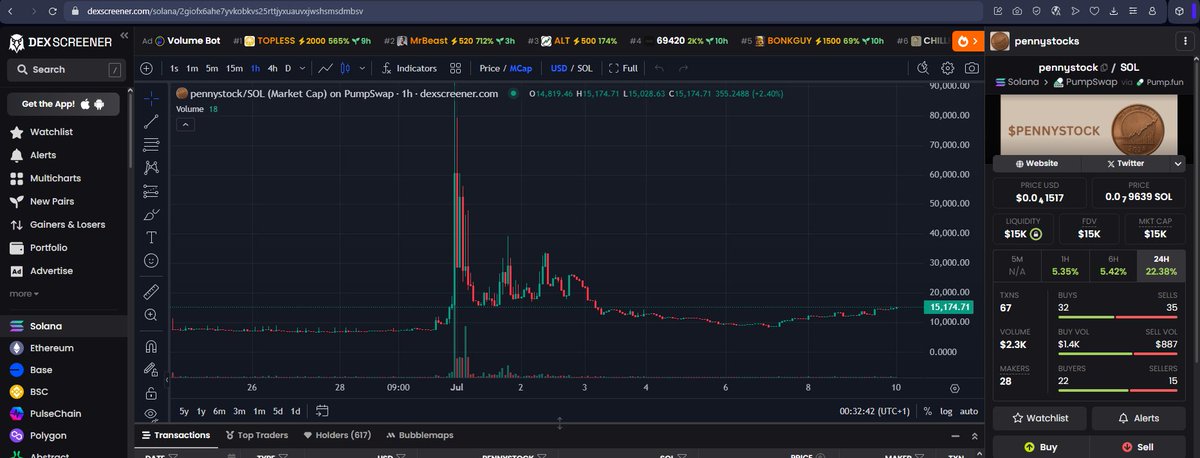Screen dimensions: 1200x458
Task: Toggle magnet mode for drawings
Action: (151, 347)
